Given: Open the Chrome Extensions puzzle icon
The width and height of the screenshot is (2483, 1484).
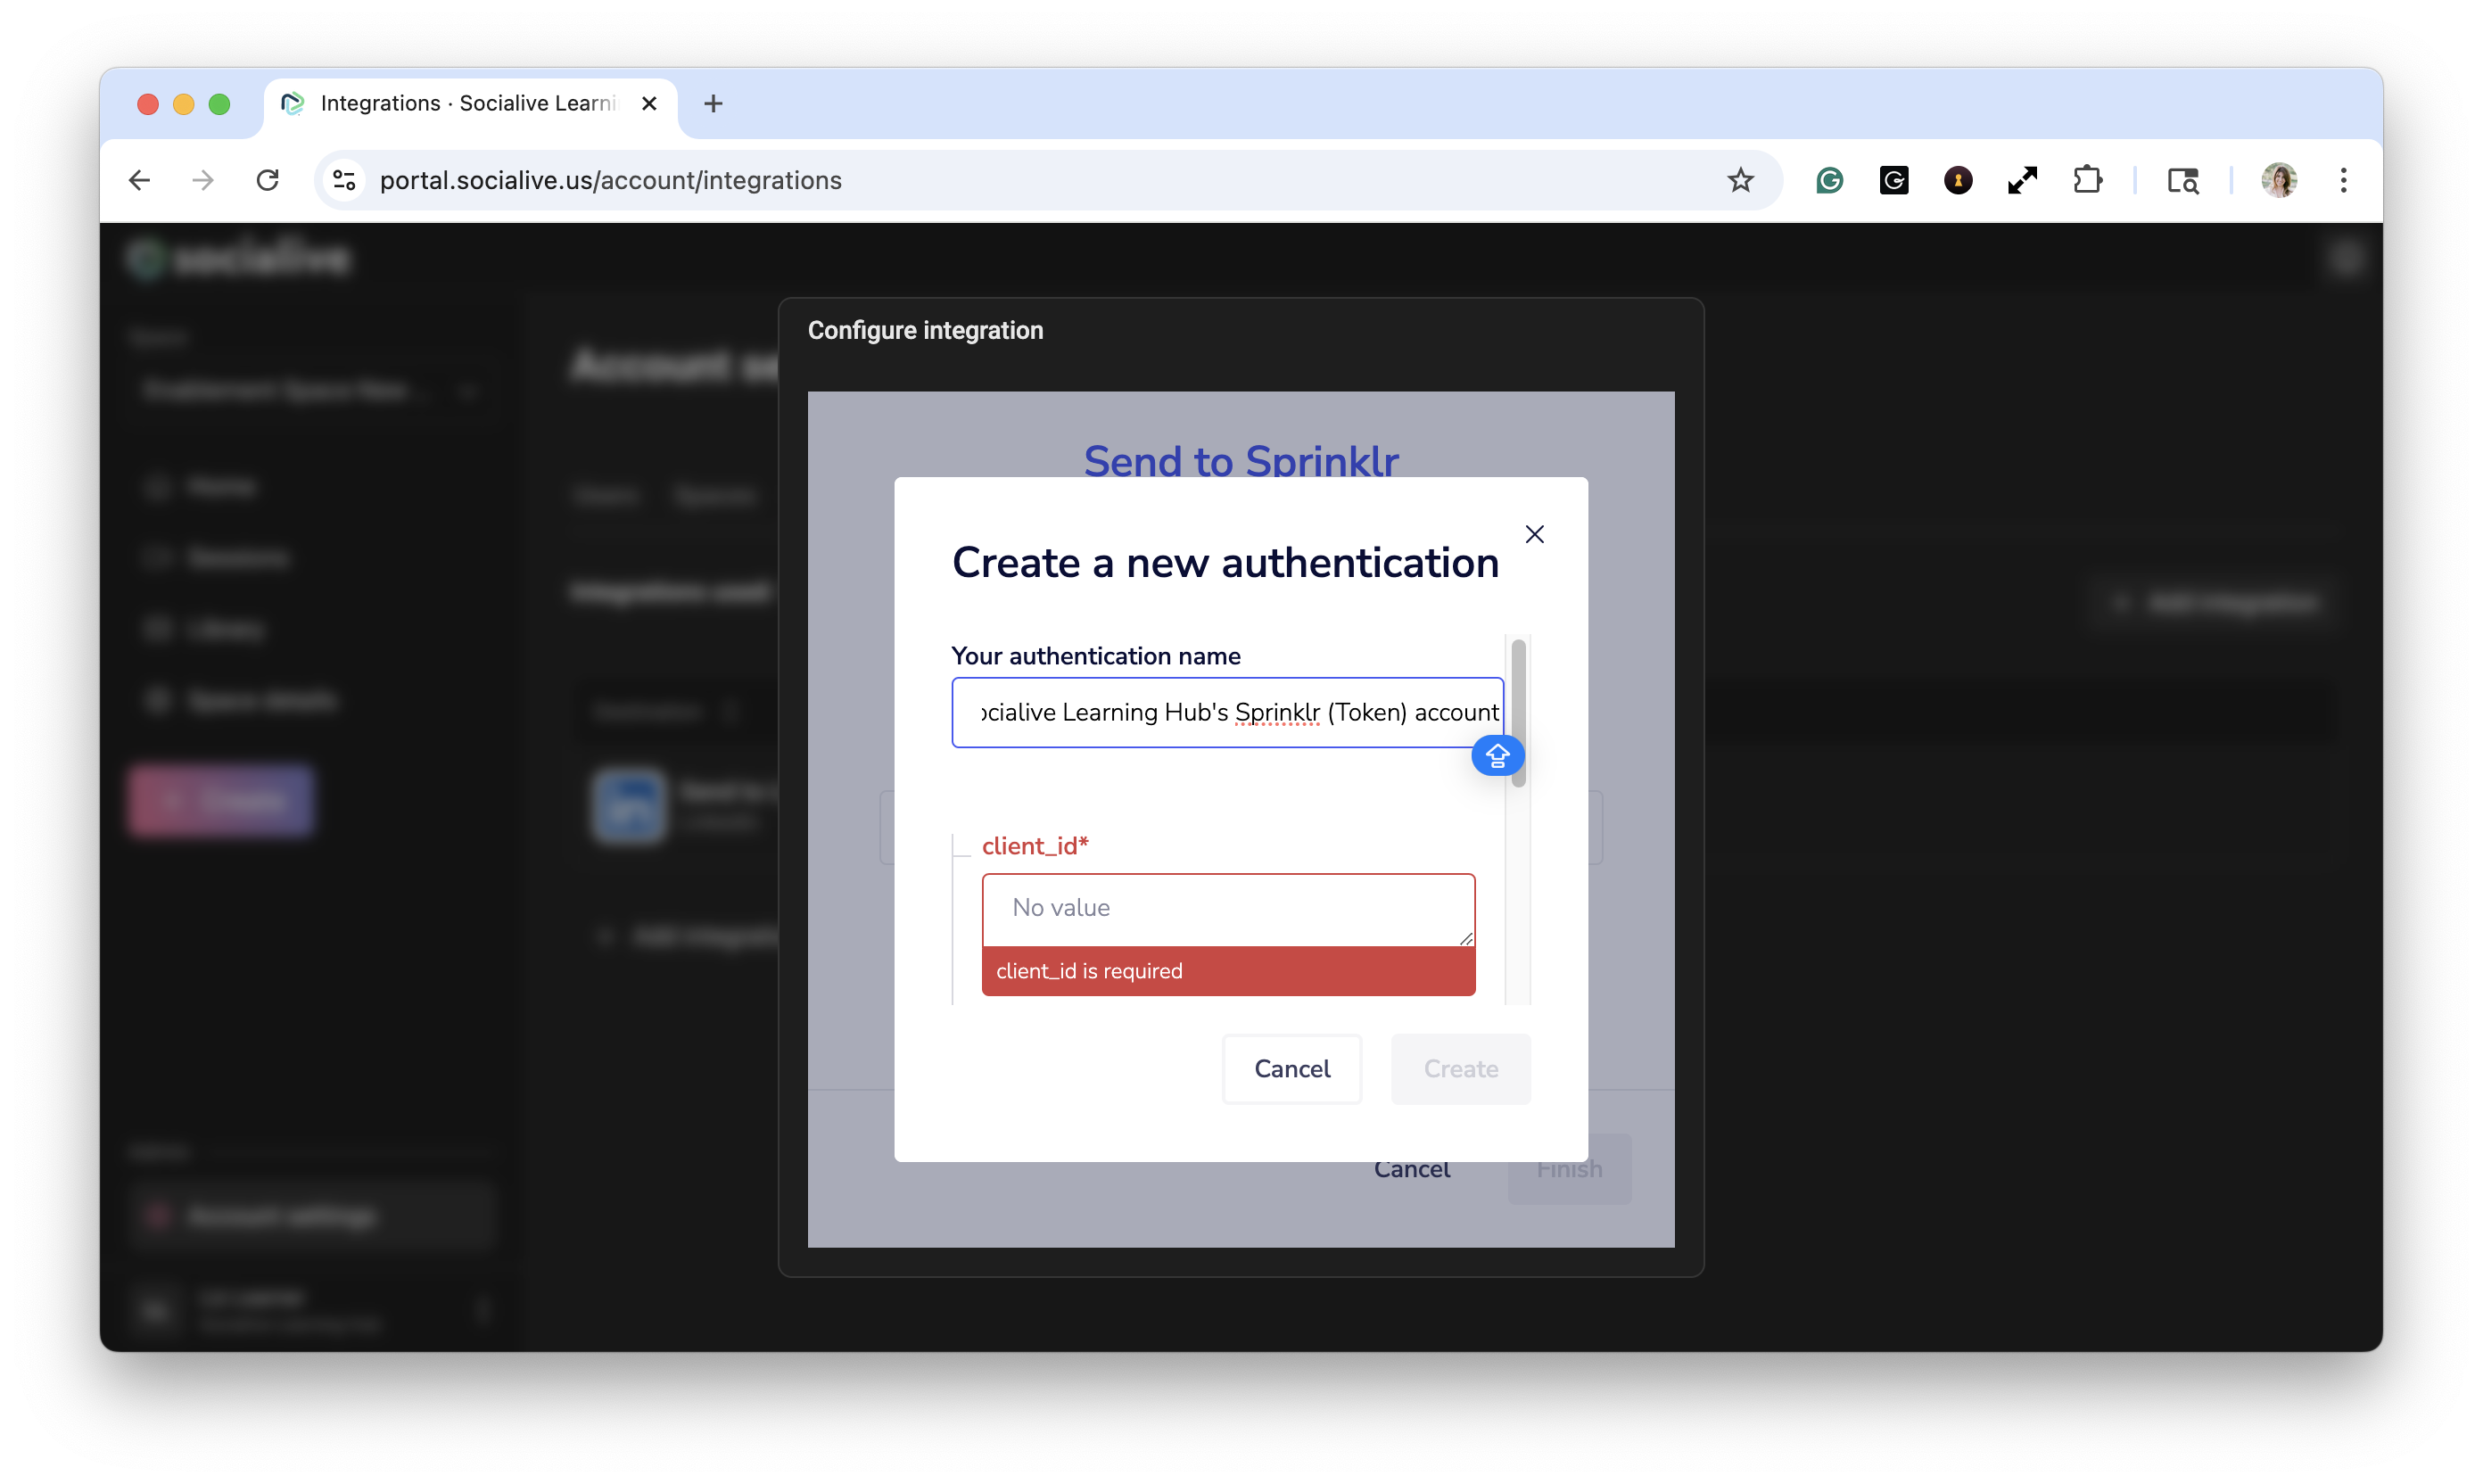Looking at the screenshot, I should pyautogui.click(x=2086, y=180).
